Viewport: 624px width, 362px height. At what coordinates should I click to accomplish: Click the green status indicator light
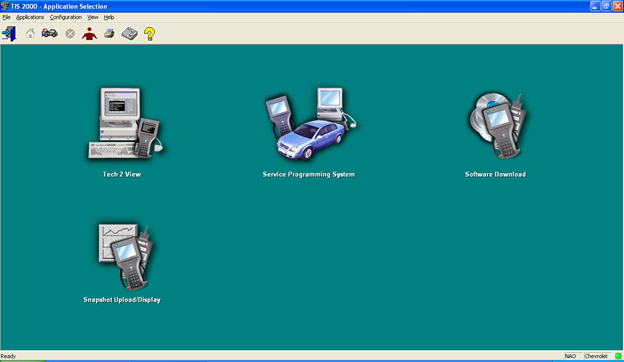pos(618,356)
